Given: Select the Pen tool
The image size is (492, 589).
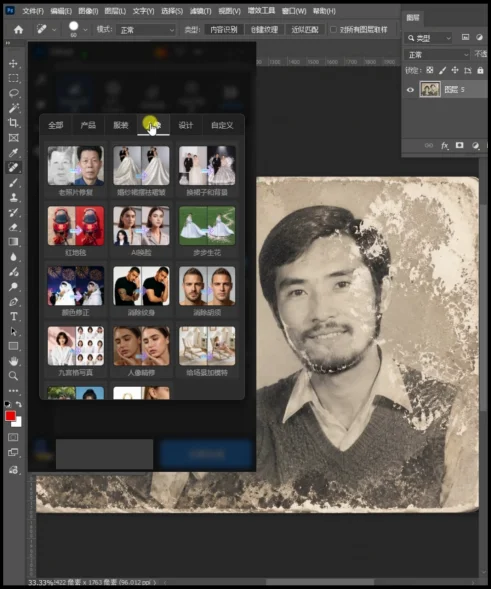Looking at the screenshot, I should click(x=14, y=302).
